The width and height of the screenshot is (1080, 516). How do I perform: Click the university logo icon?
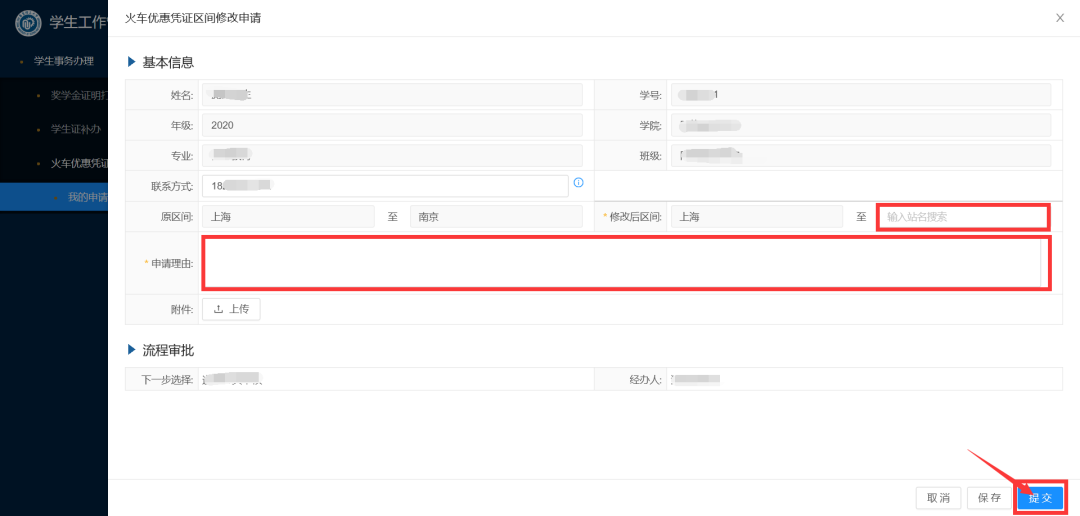(28, 22)
